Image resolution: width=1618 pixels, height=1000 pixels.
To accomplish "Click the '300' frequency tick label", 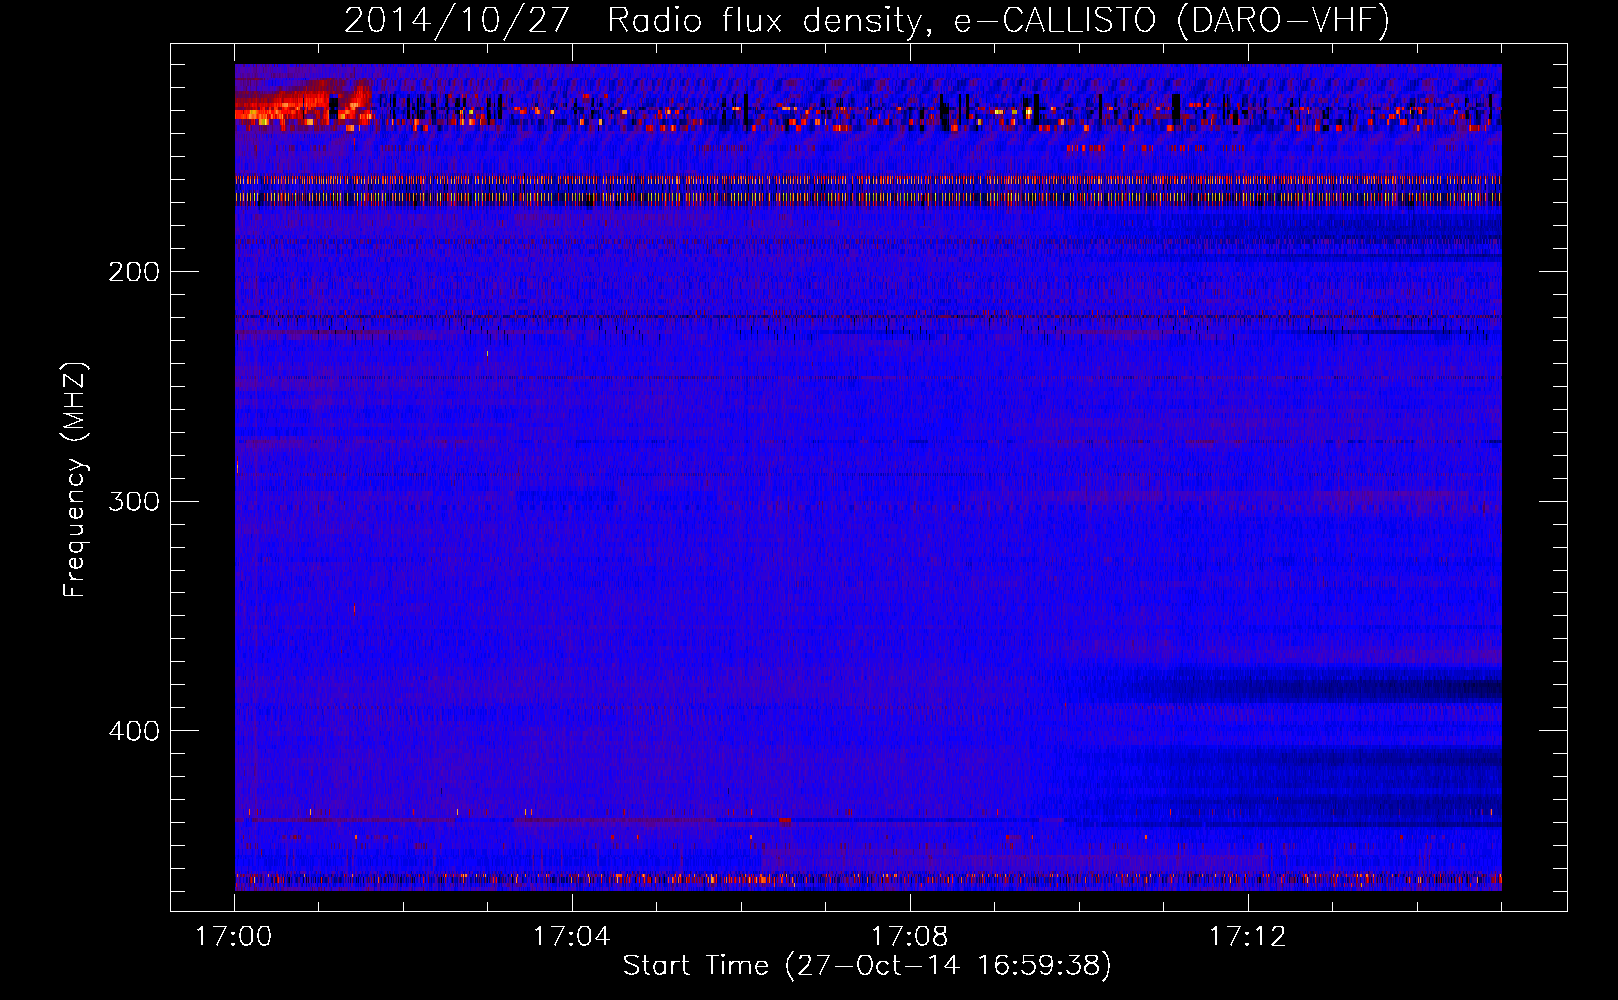I will (134, 501).
